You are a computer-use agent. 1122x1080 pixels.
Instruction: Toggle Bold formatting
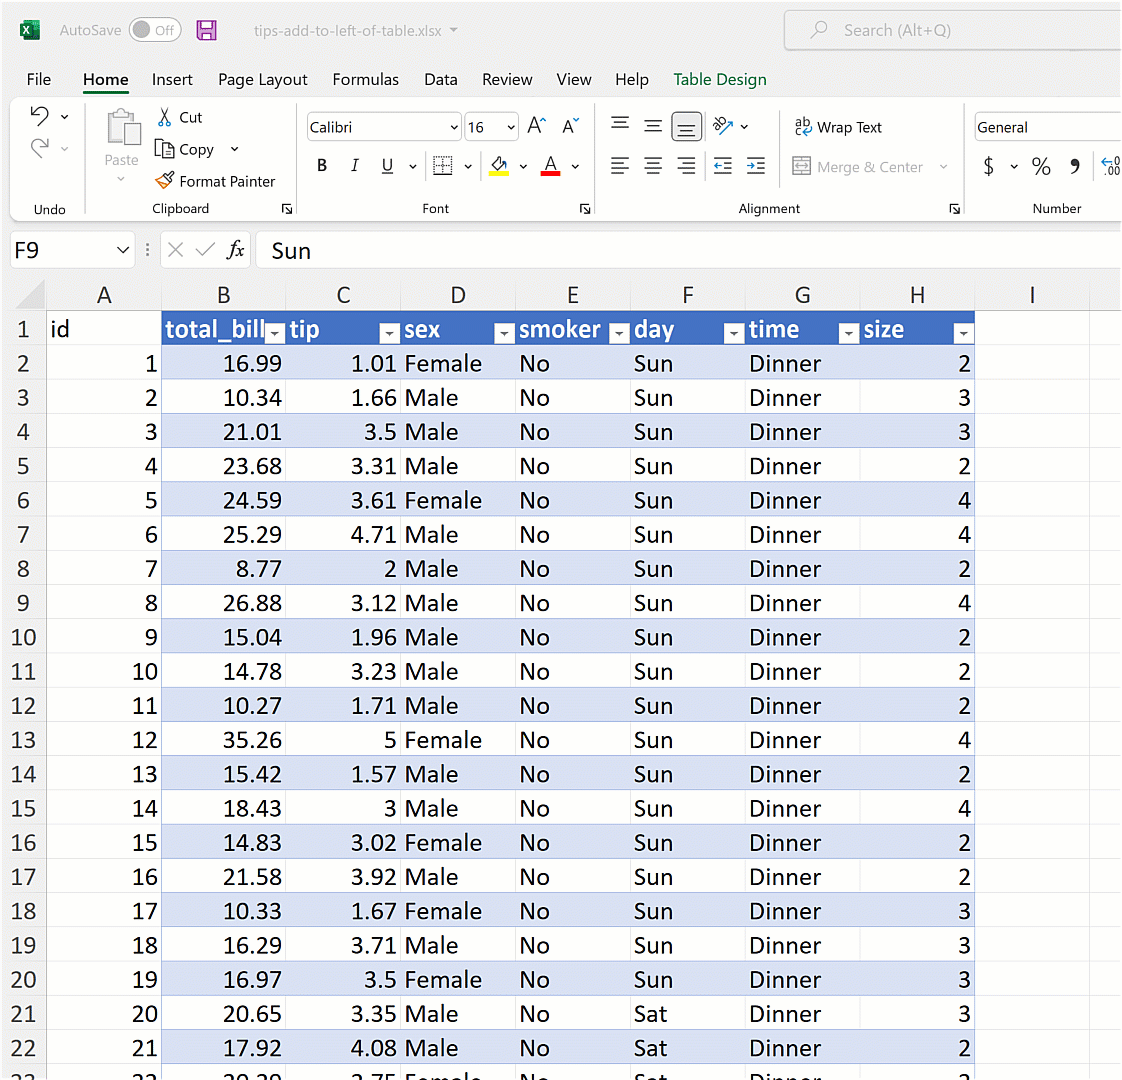[321, 165]
